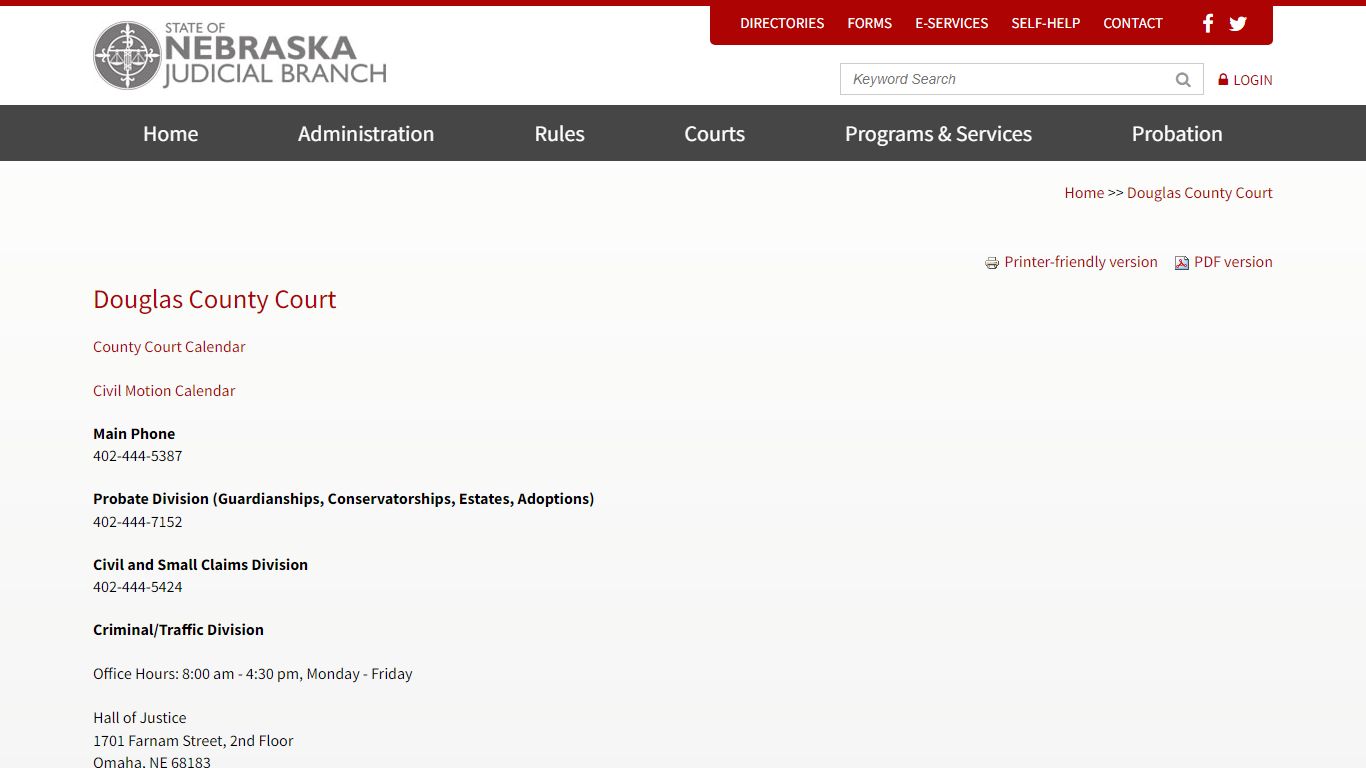This screenshot has height=768, width=1366.
Task: Open the Probation menu
Action: pyautogui.click(x=1177, y=133)
